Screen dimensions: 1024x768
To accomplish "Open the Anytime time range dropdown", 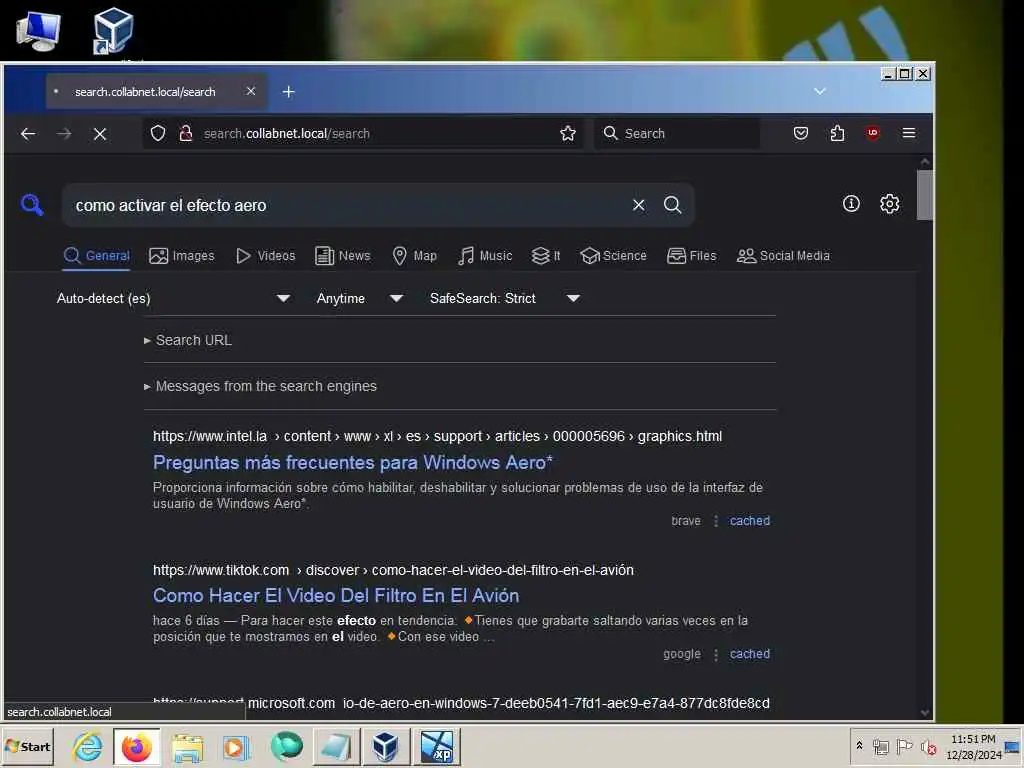I will (x=359, y=298).
